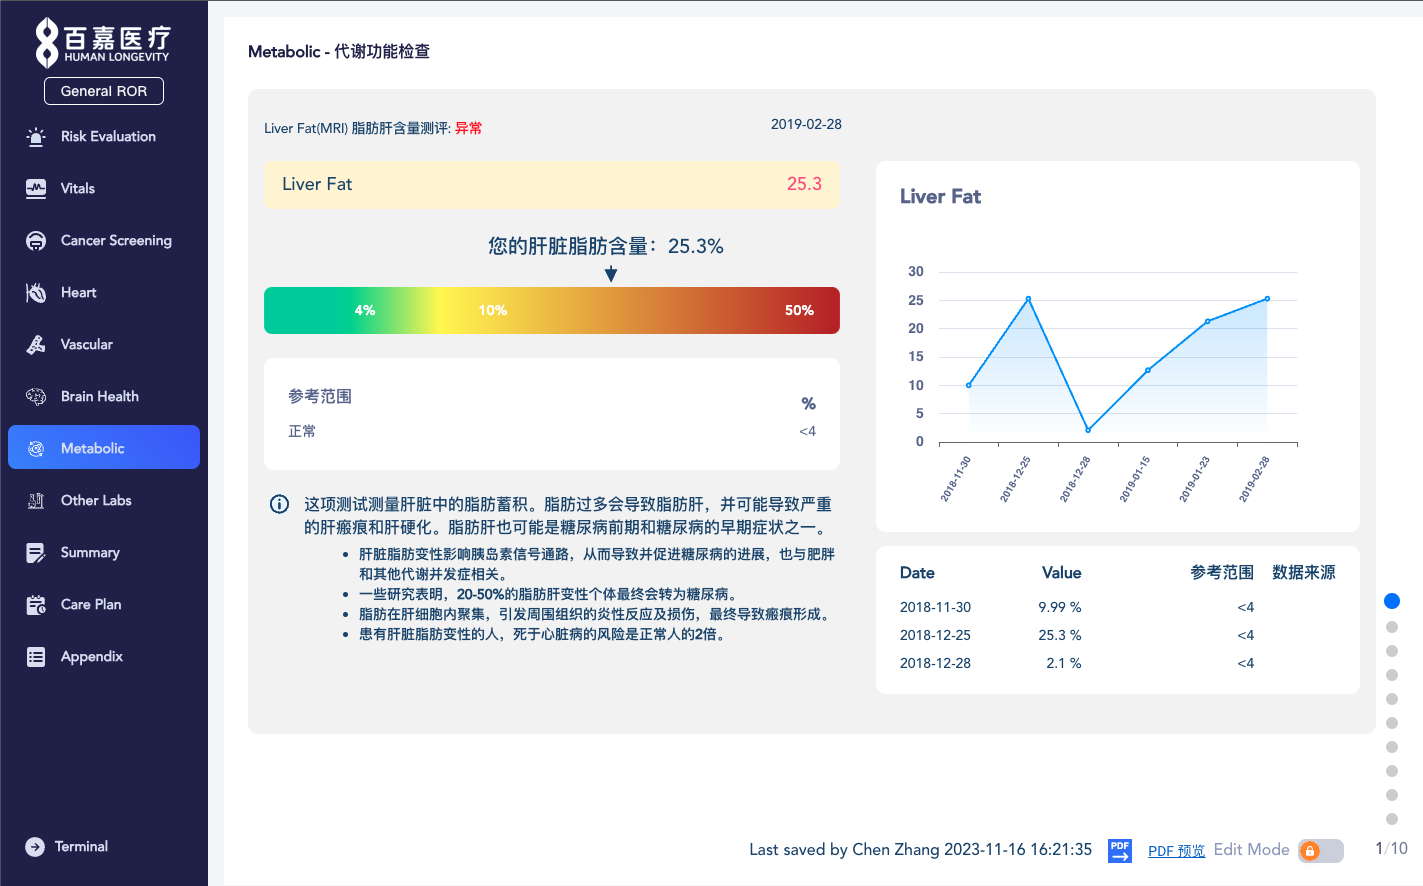Select the first blue page dot
1423x886 pixels.
[x=1391, y=601]
